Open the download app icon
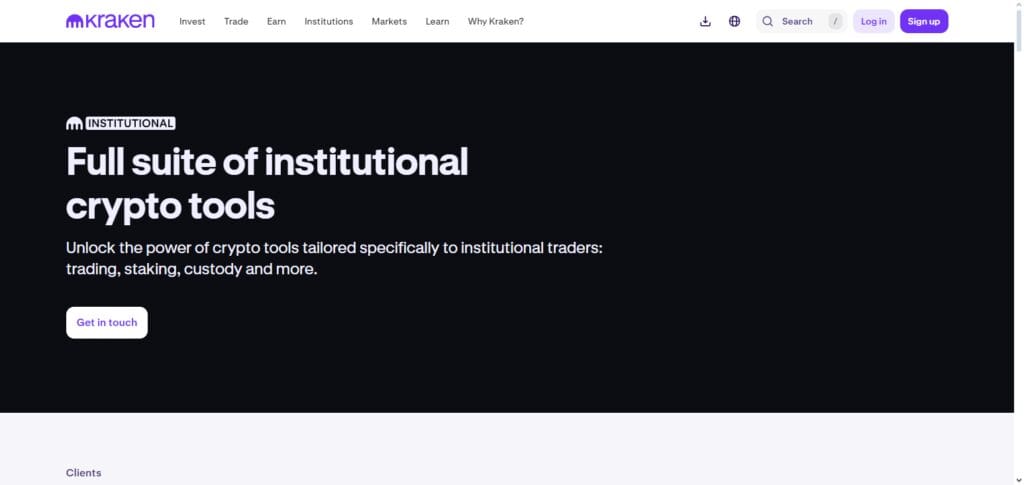The image size is (1024, 485). pos(705,22)
